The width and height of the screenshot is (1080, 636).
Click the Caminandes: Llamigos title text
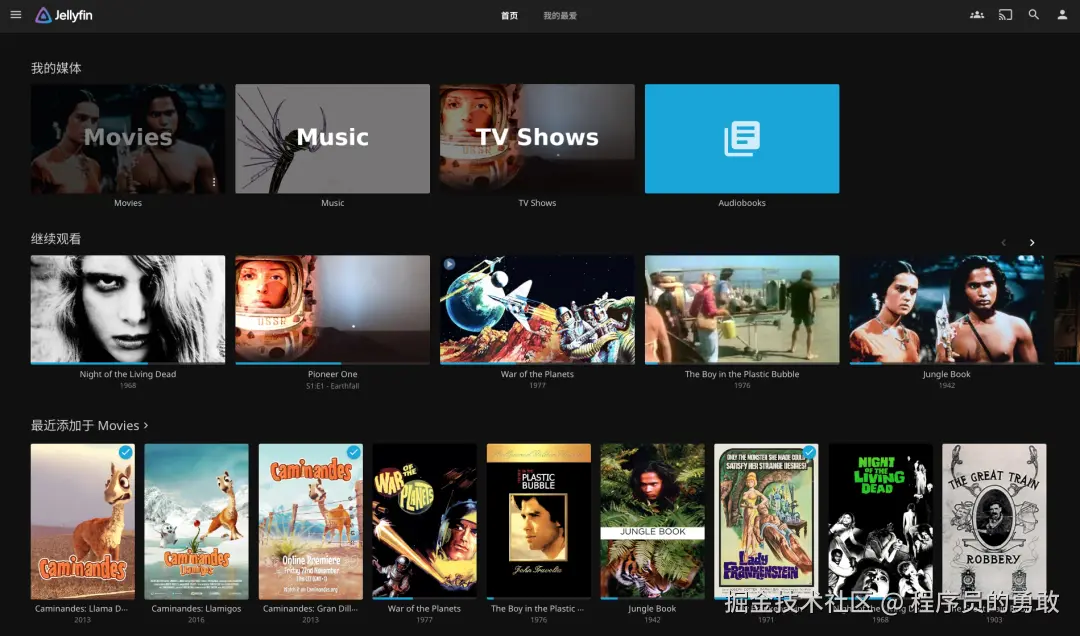tap(196, 608)
